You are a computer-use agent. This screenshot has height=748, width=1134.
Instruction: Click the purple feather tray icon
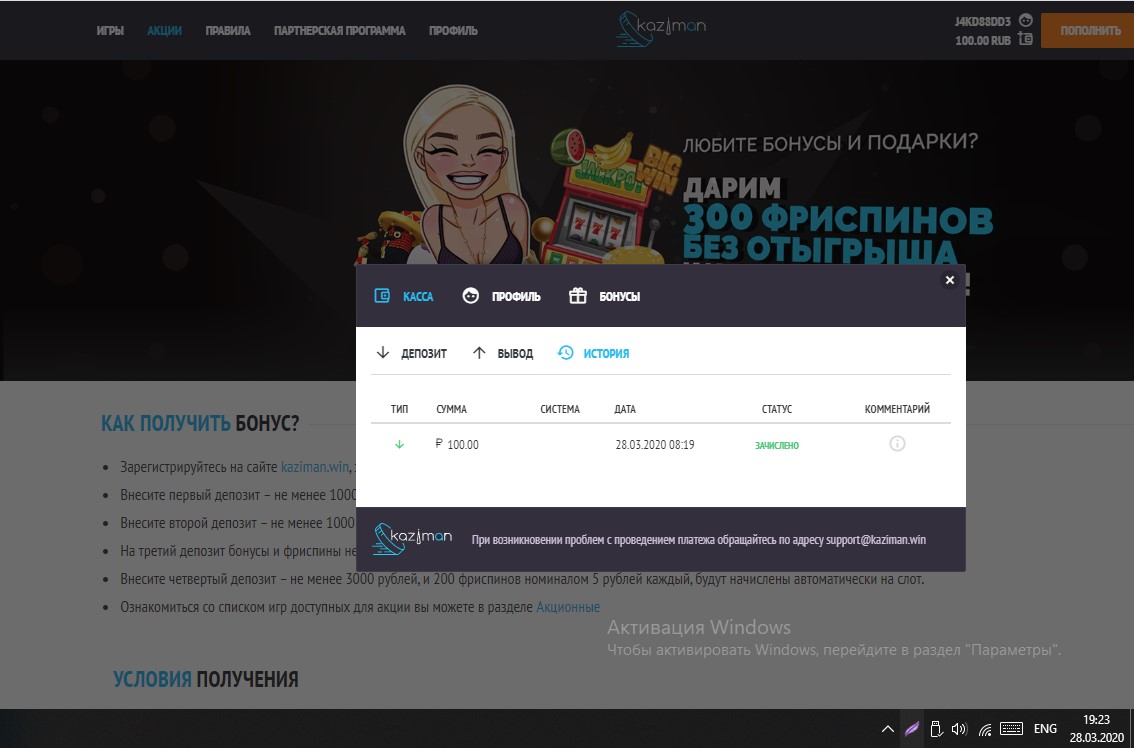[911, 729]
